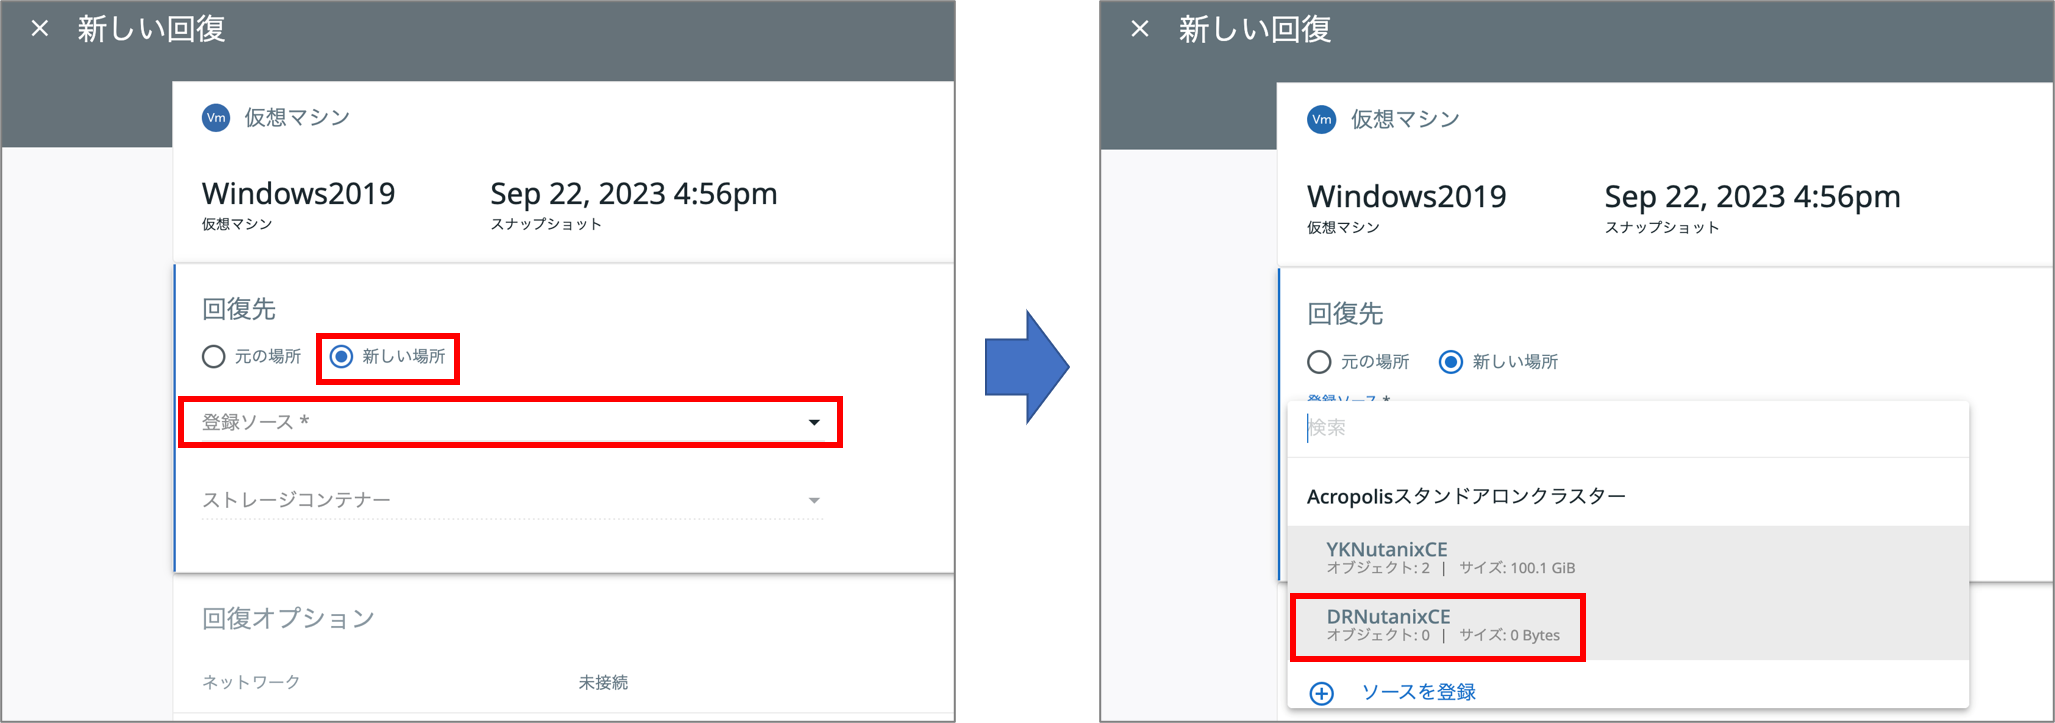
Task: Click the Vm icon in the right panel
Action: tap(1321, 120)
